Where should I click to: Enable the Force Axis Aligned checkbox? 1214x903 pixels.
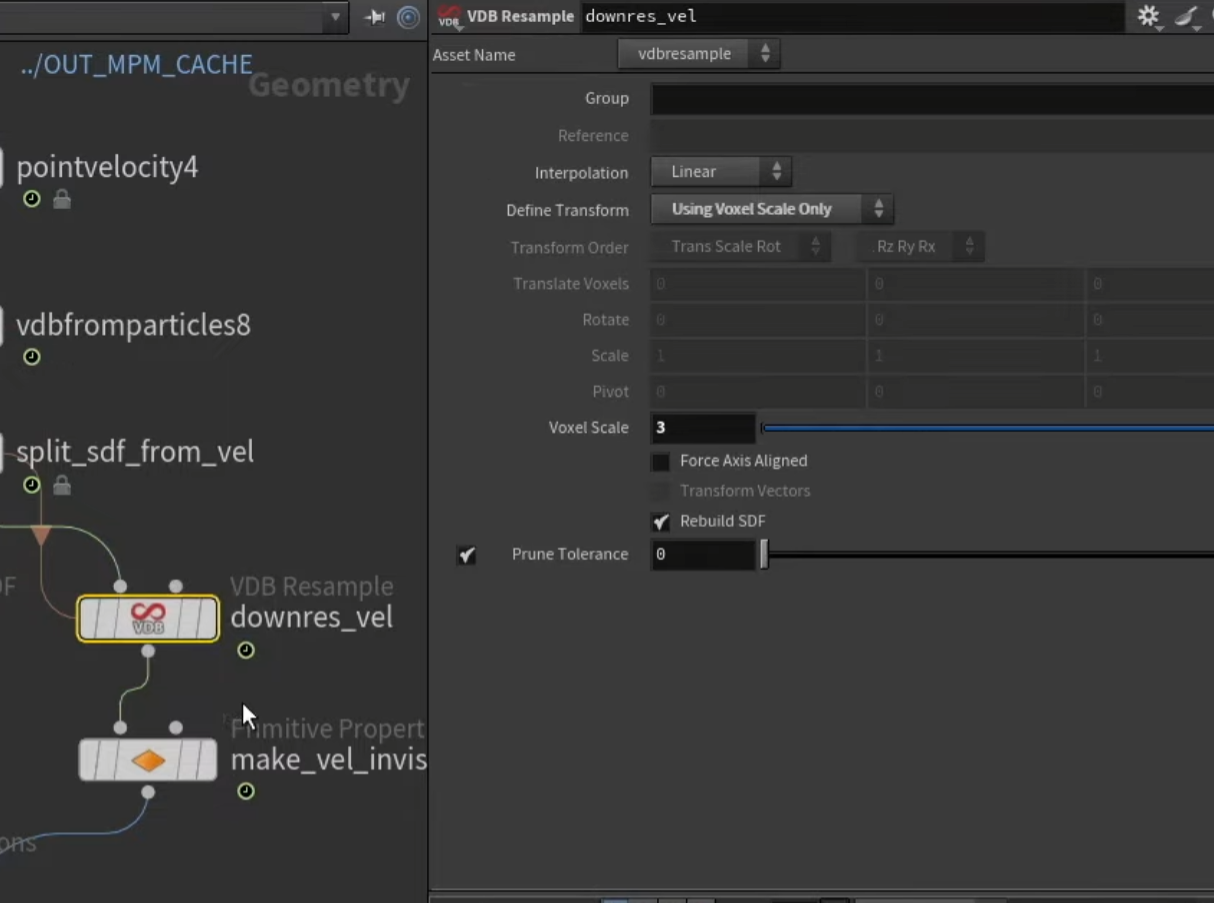(661, 462)
